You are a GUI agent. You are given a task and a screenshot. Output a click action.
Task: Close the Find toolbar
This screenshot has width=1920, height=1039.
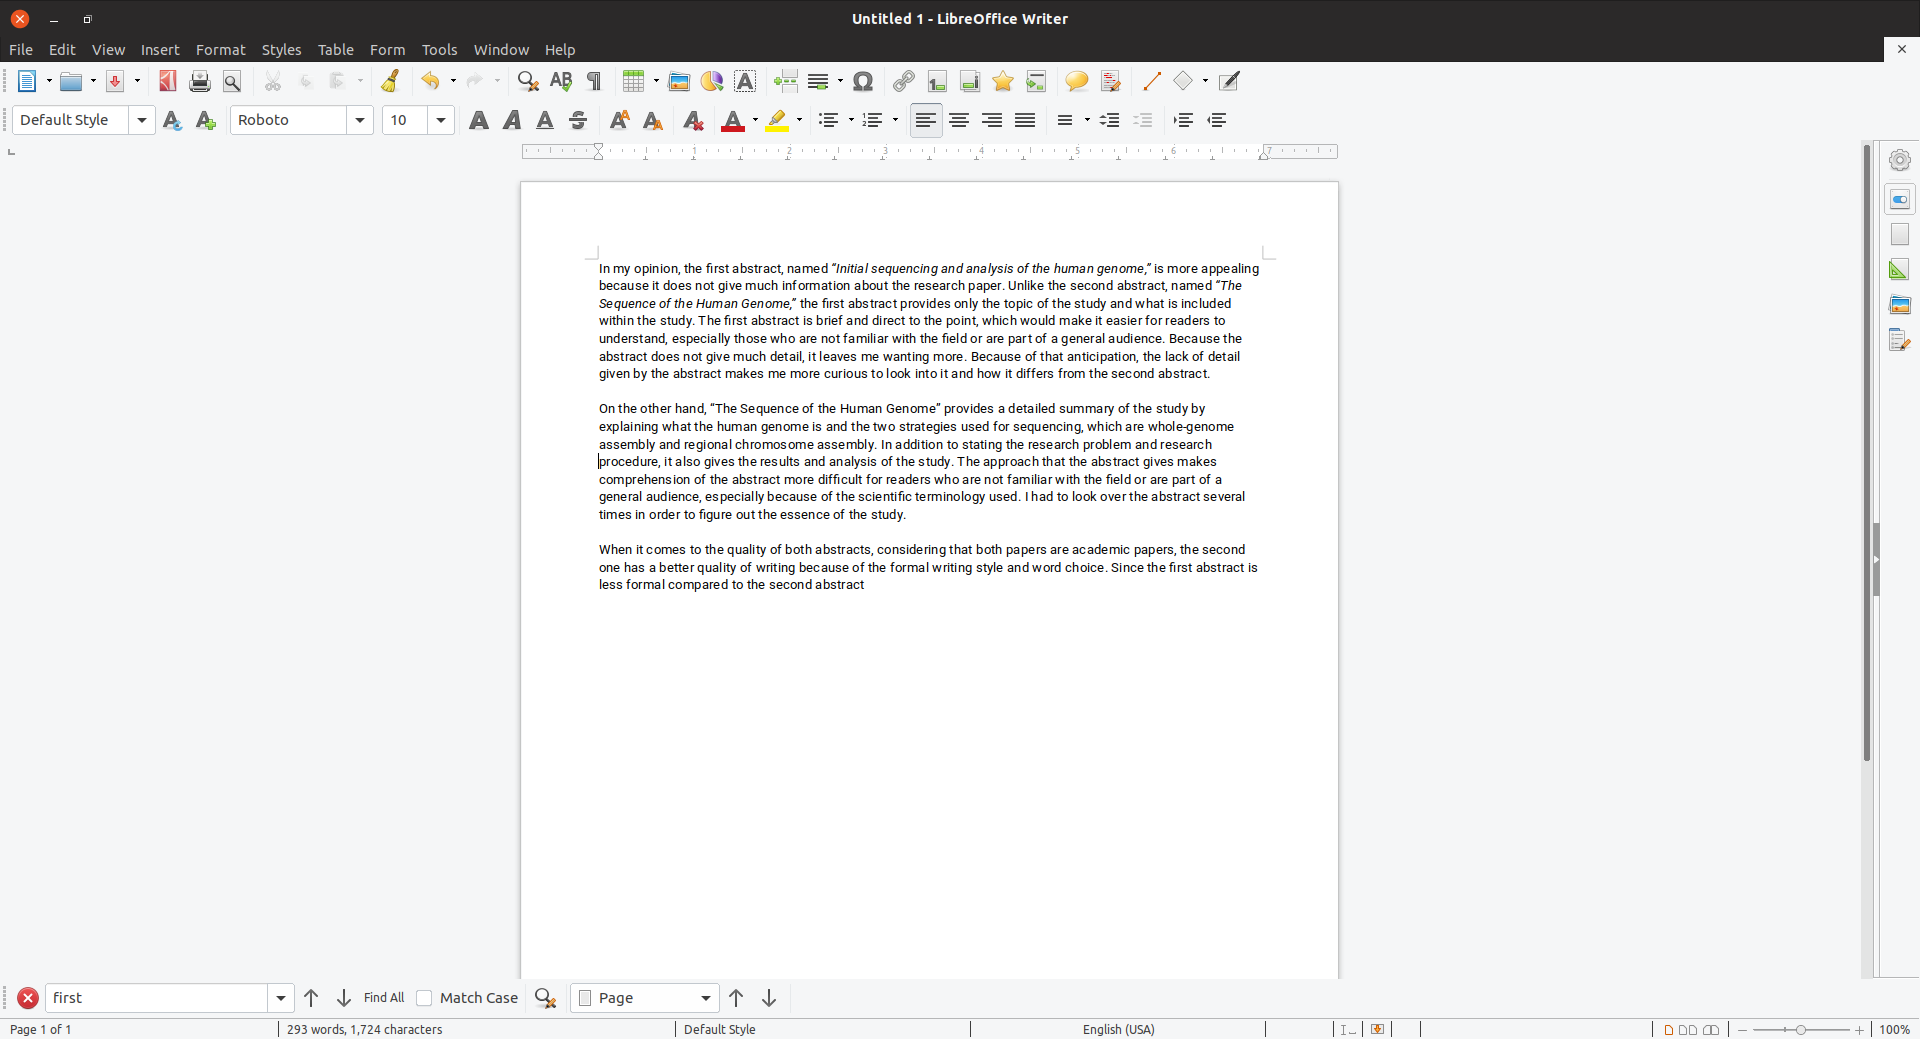(28, 998)
